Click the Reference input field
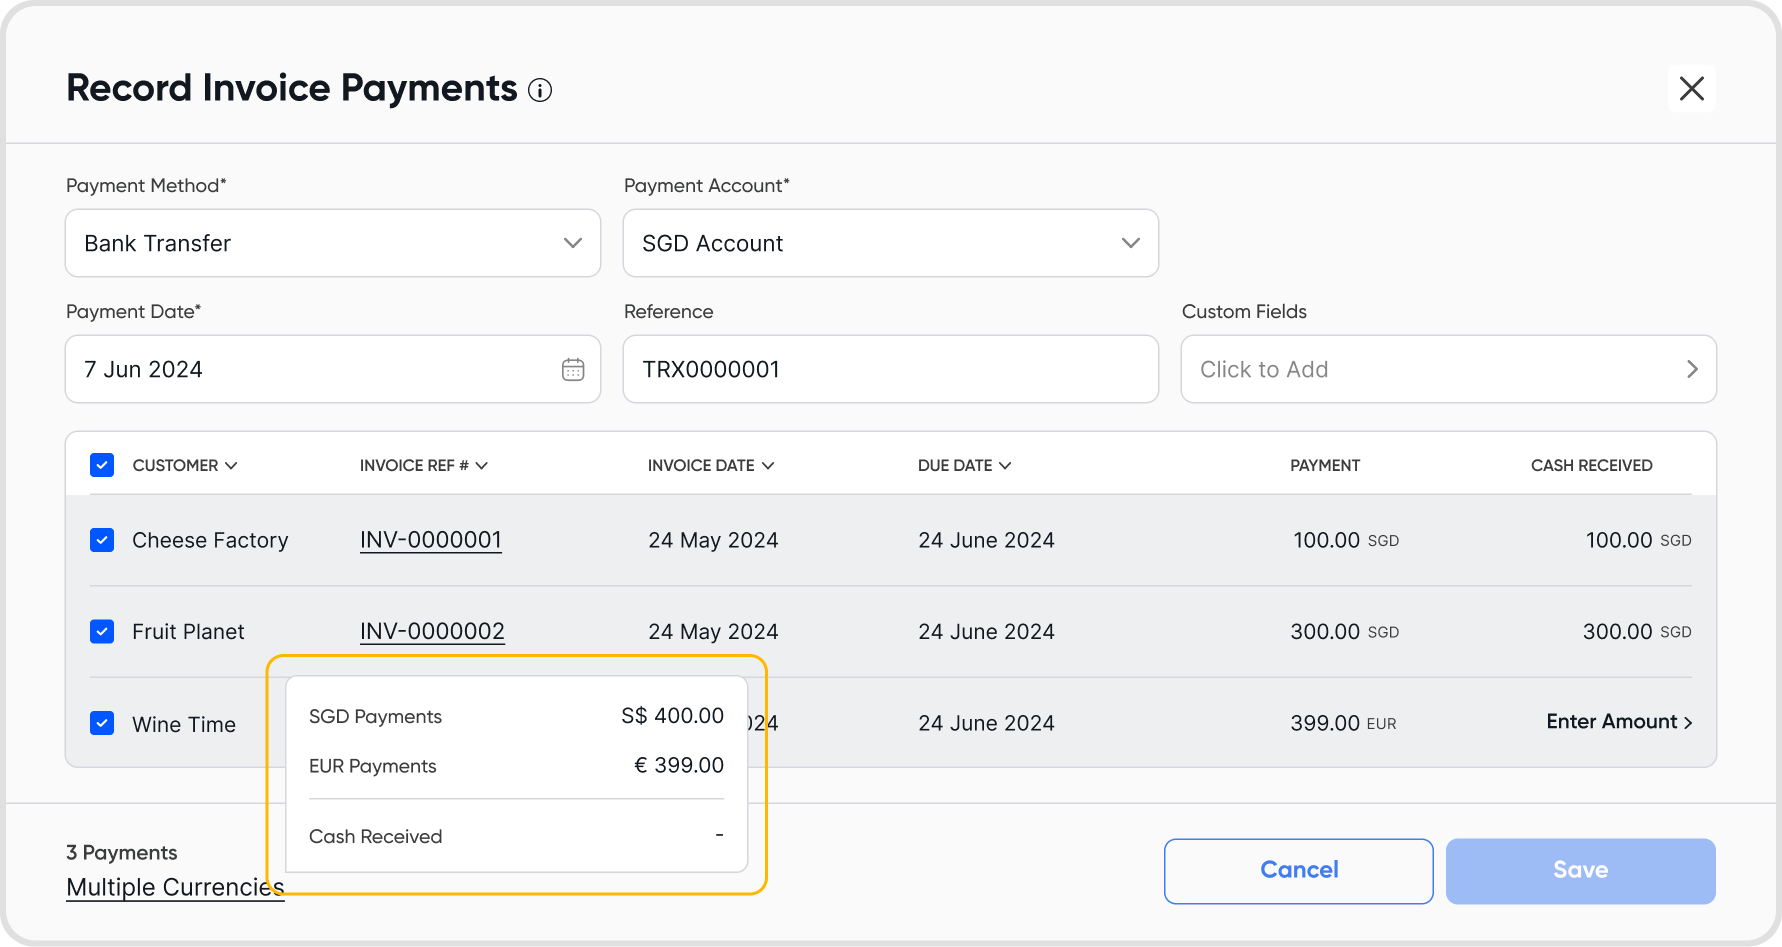Viewport: 1782px width, 947px height. 890,369
